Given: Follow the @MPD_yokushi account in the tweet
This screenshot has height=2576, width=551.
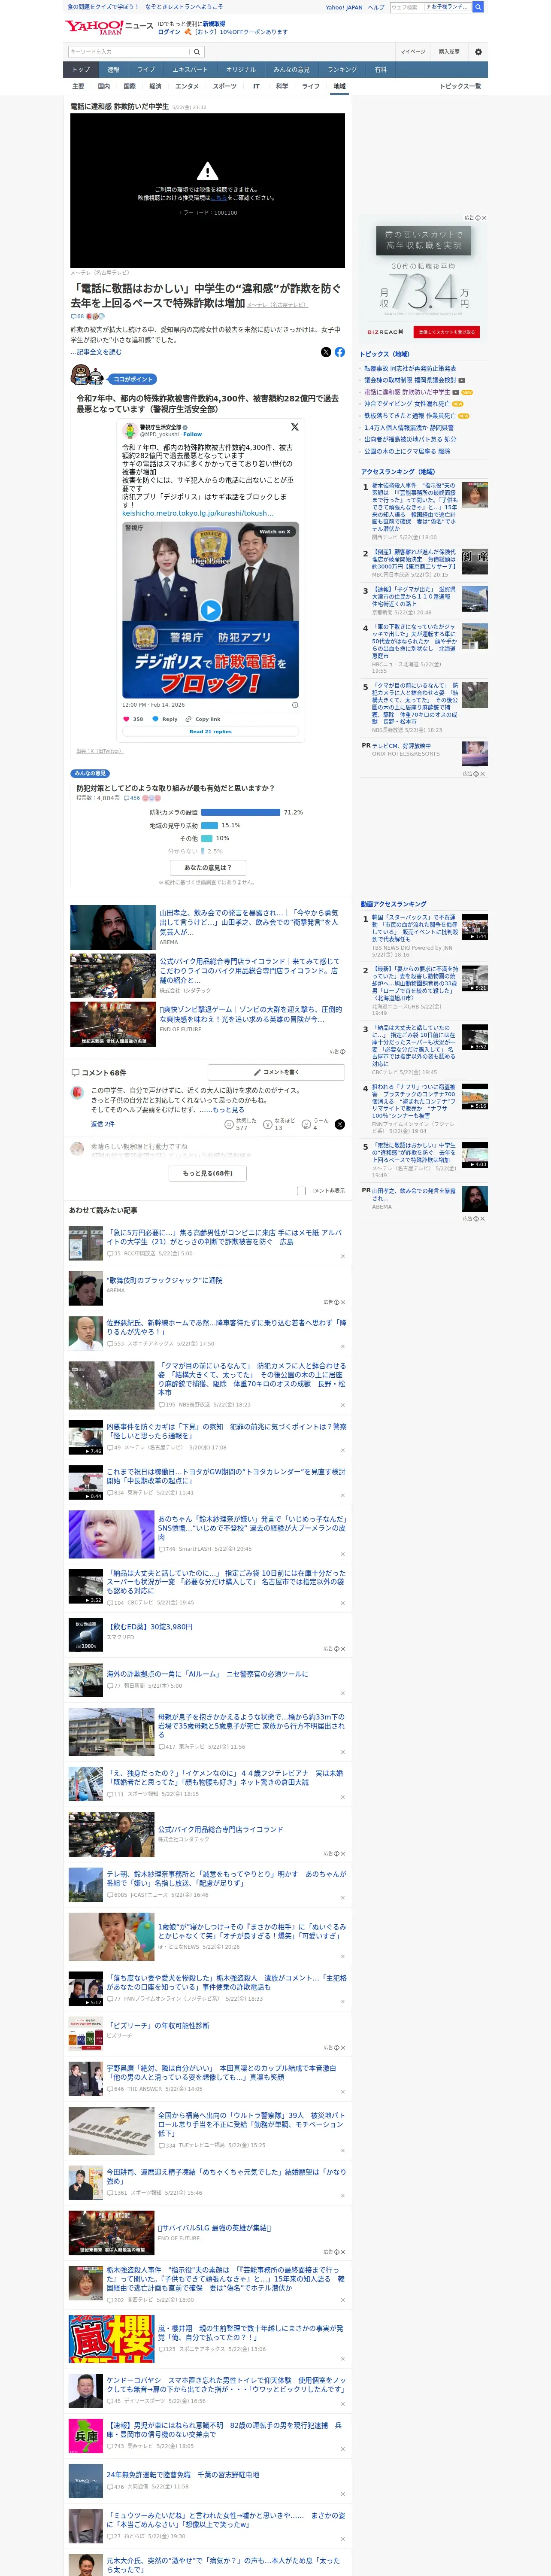Looking at the screenshot, I should click(192, 434).
